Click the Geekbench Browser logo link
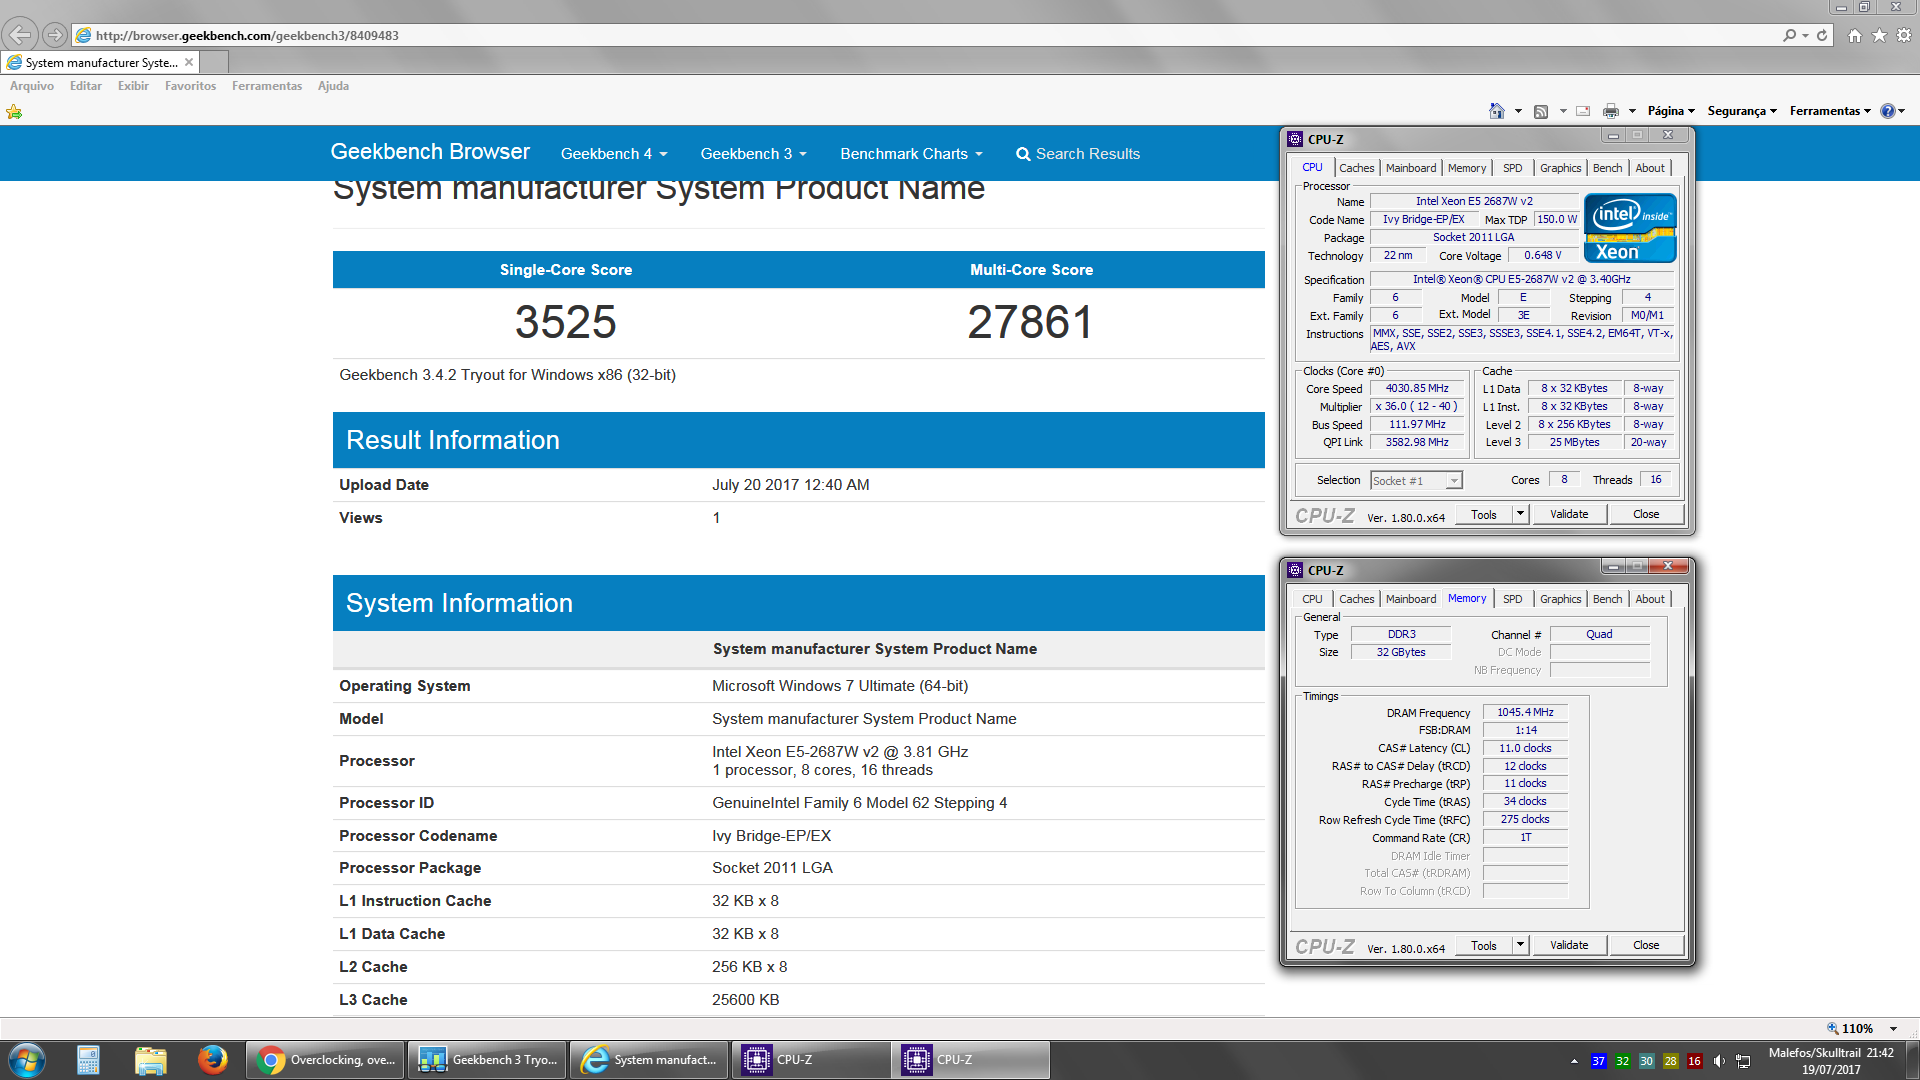This screenshot has width=1920, height=1080. click(x=430, y=152)
